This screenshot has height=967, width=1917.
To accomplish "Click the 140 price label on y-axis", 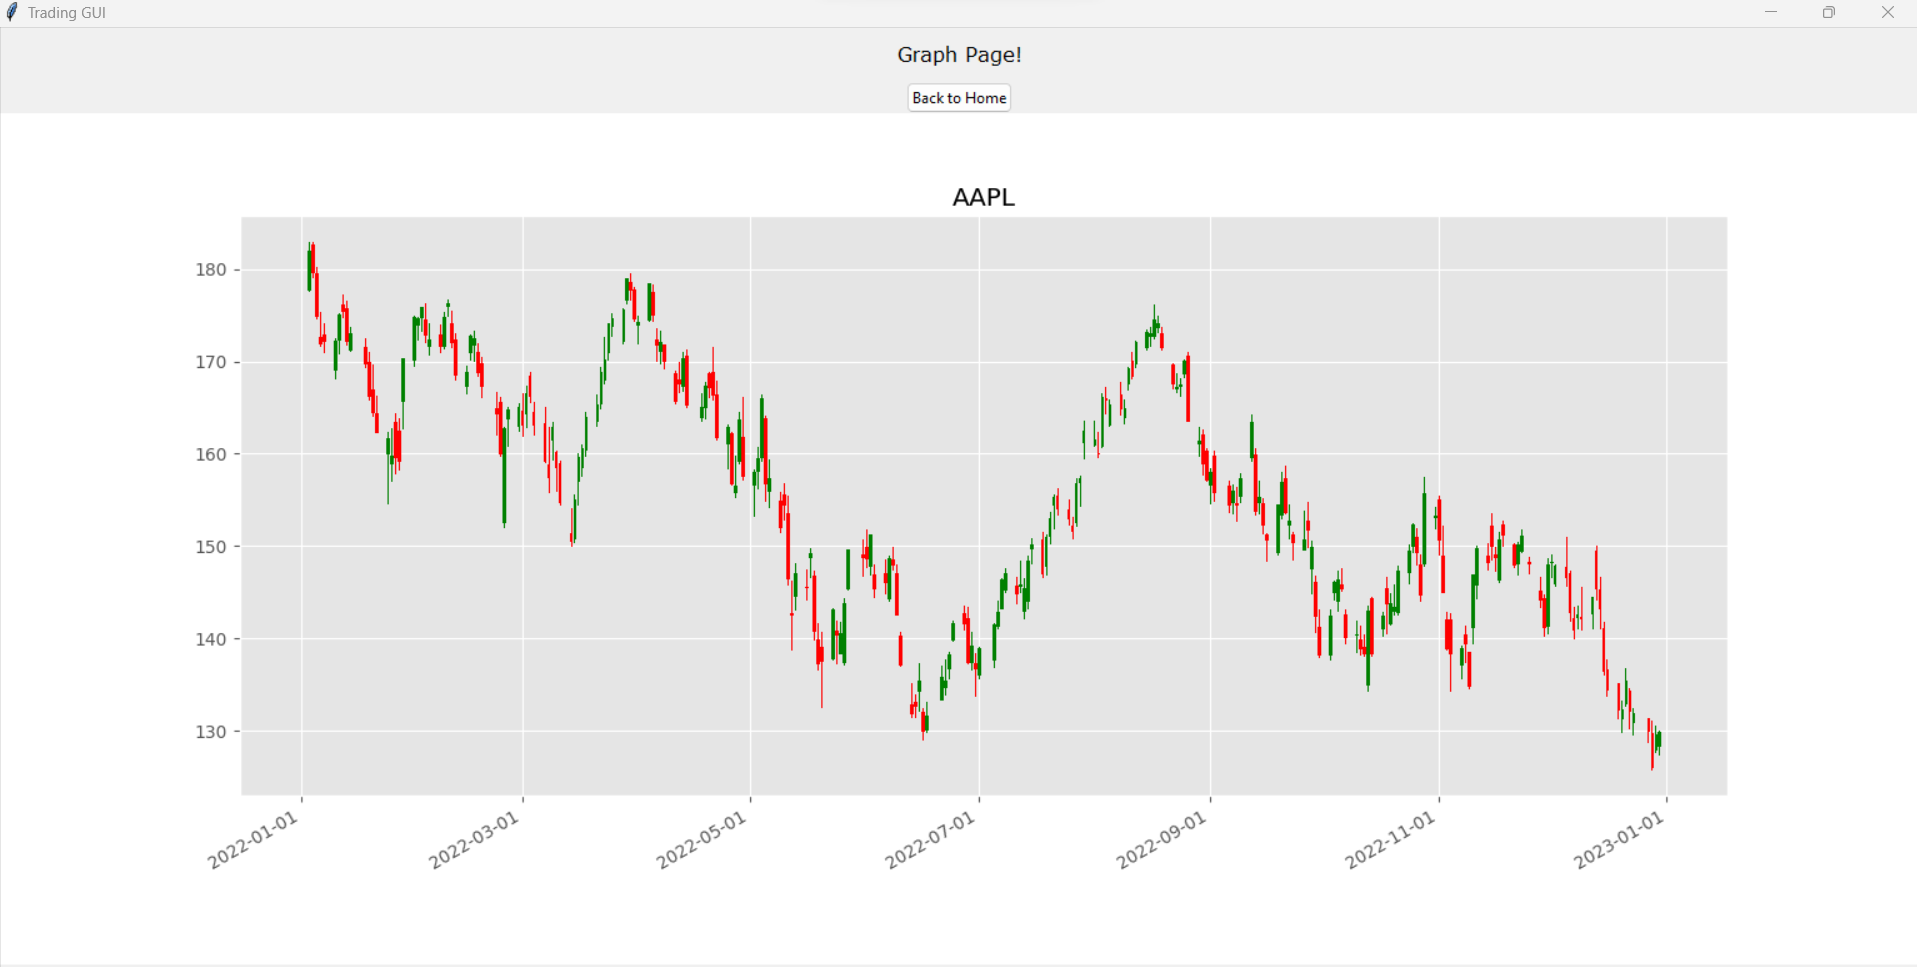I will coord(211,639).
